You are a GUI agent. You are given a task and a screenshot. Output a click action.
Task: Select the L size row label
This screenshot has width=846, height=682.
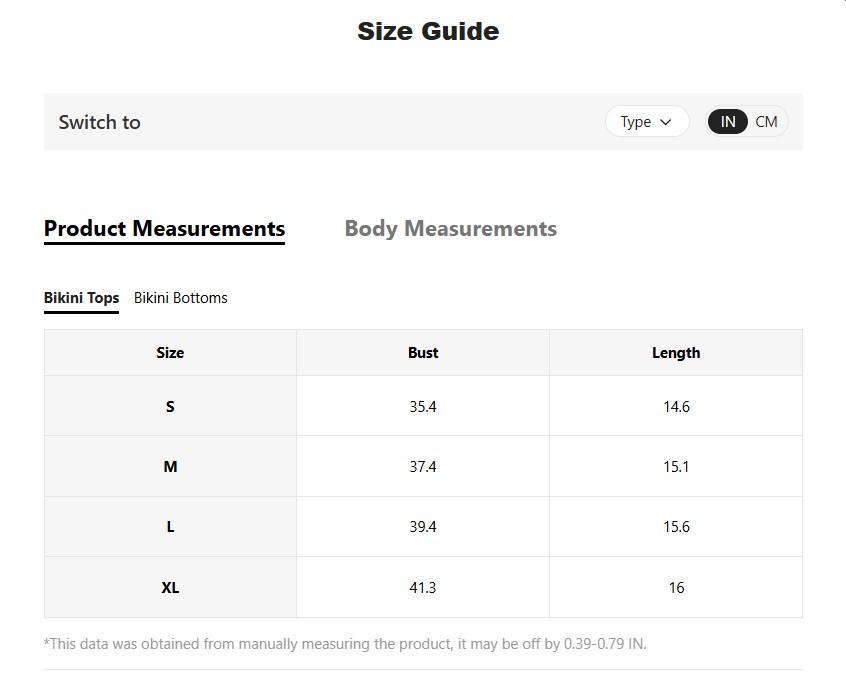pos(170,527)
